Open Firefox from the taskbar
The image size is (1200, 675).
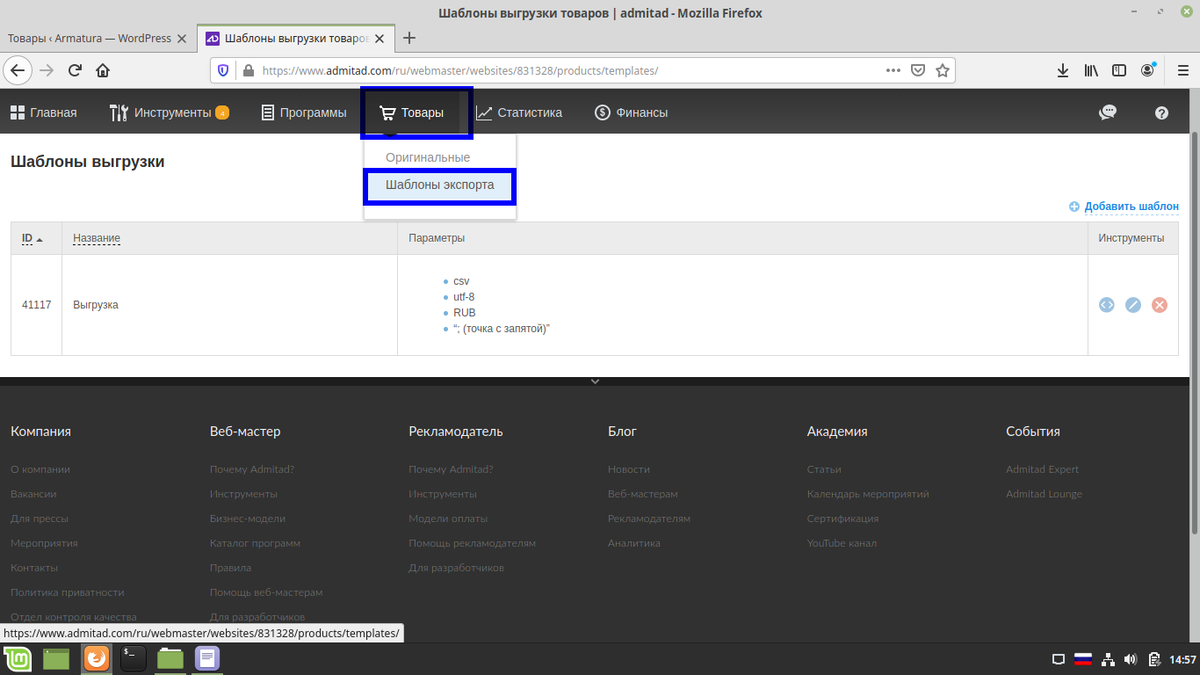coord(96,659)
